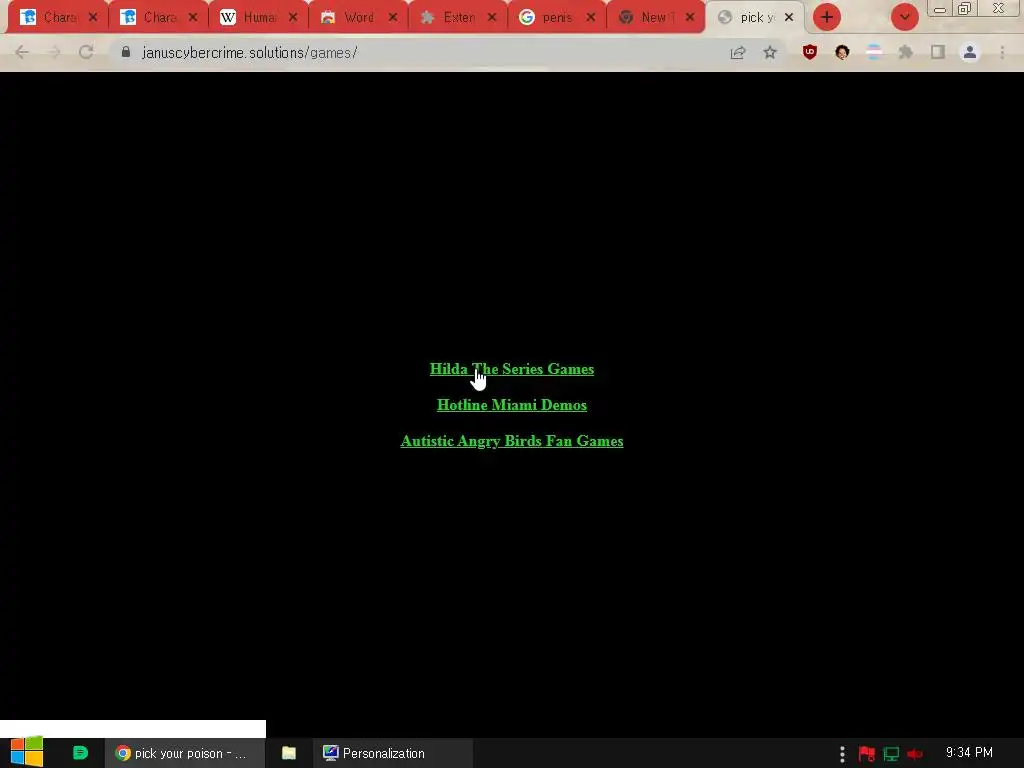This screenshot has width=1024, height=768.
Task: Switch to the first Chara tab
Action: point(57,18)
